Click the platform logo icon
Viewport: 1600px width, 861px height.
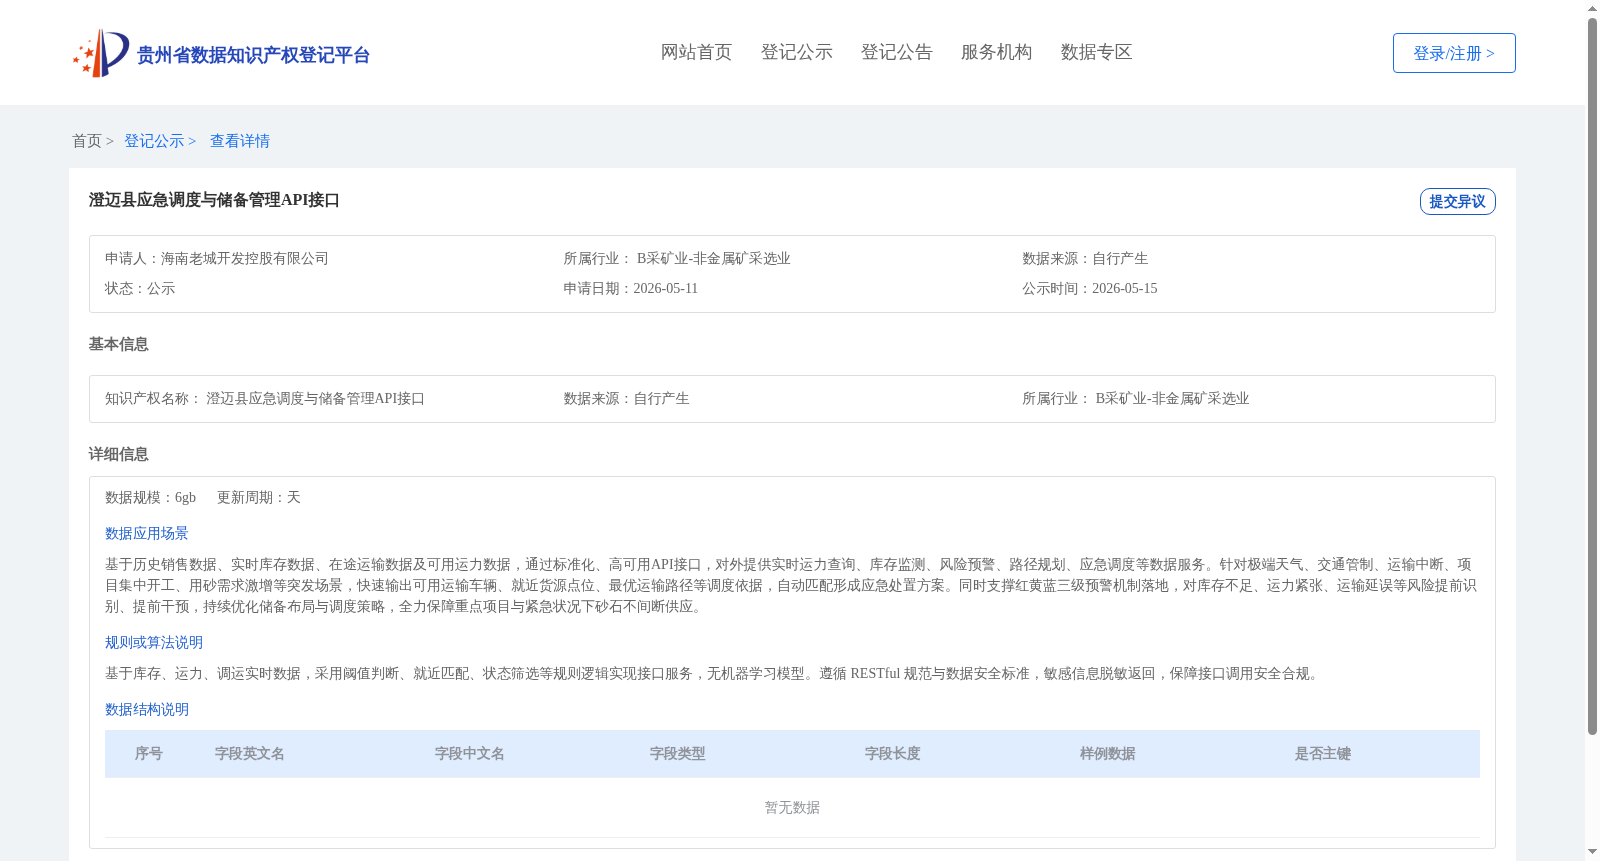pyautogui.click(x=101, y=53)
